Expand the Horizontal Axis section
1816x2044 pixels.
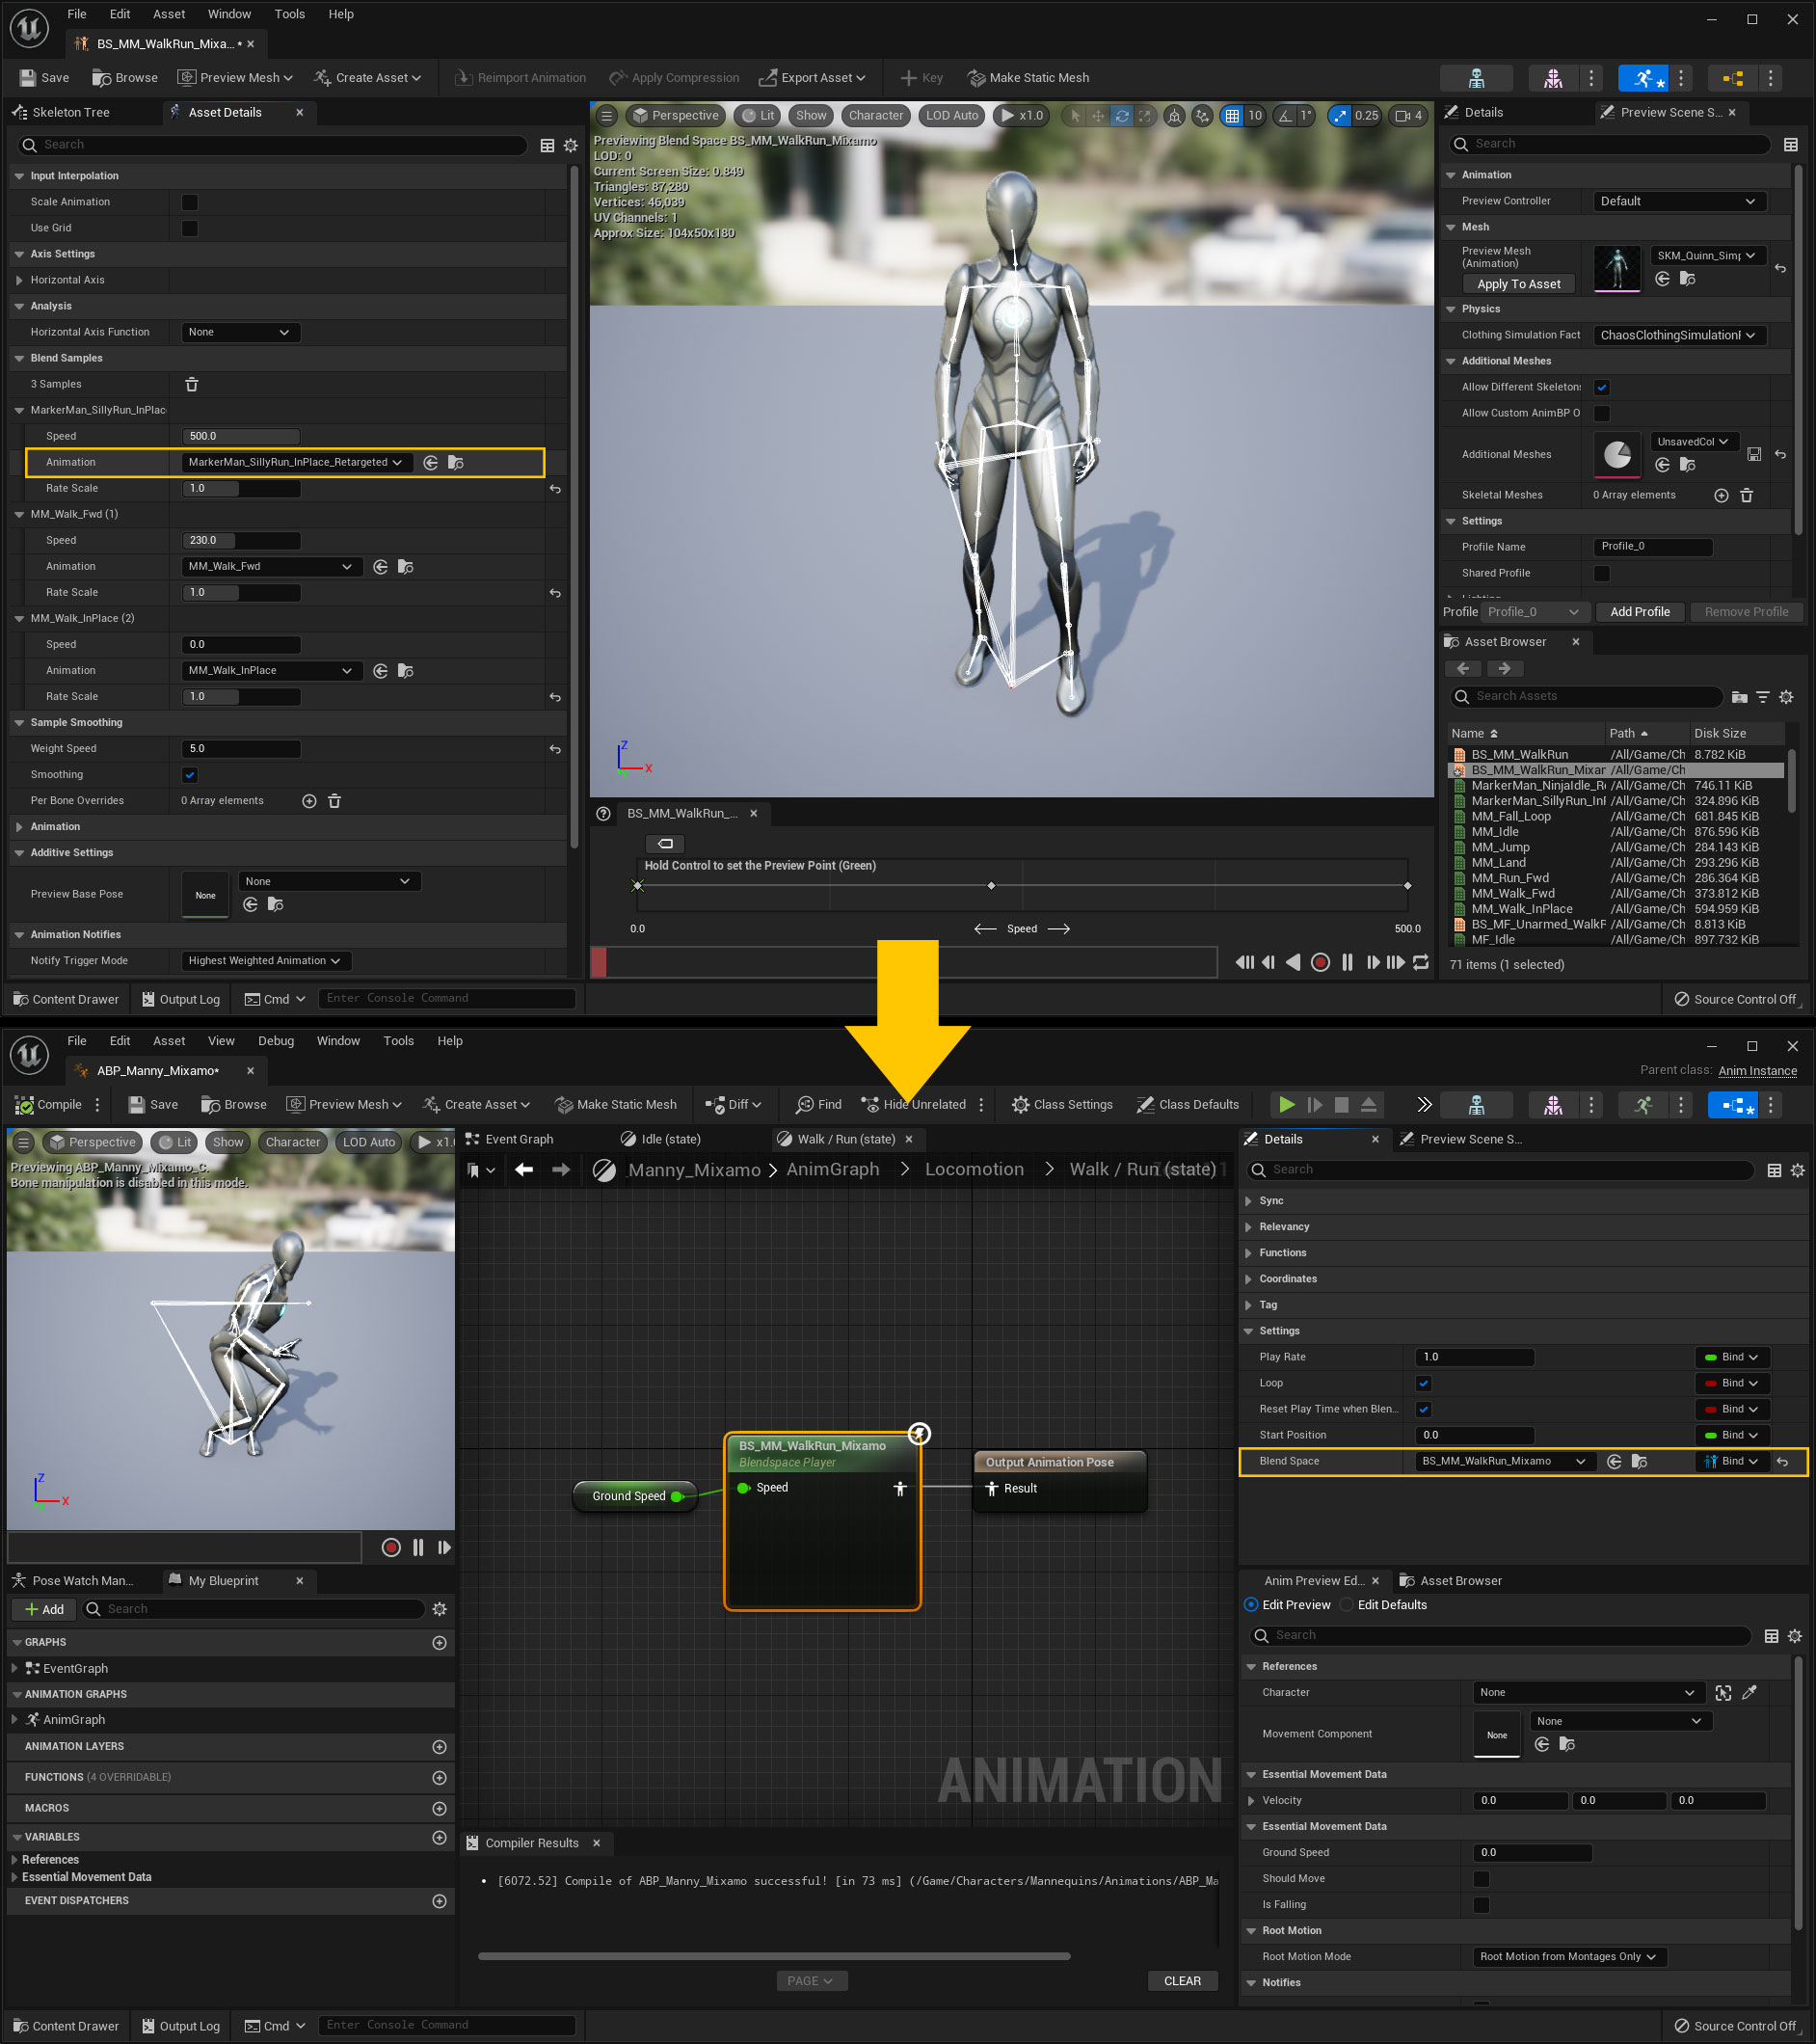point(20,281)
